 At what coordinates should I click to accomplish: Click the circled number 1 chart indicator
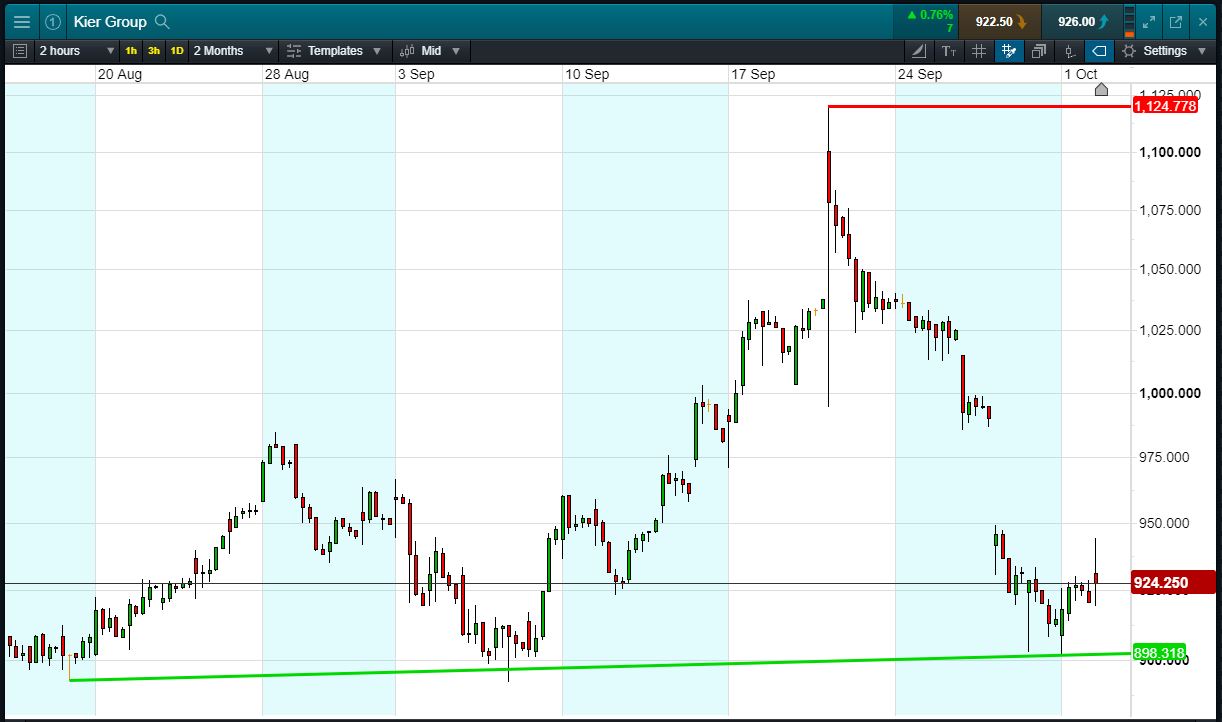pyautogui.click(x=53, y=21)
